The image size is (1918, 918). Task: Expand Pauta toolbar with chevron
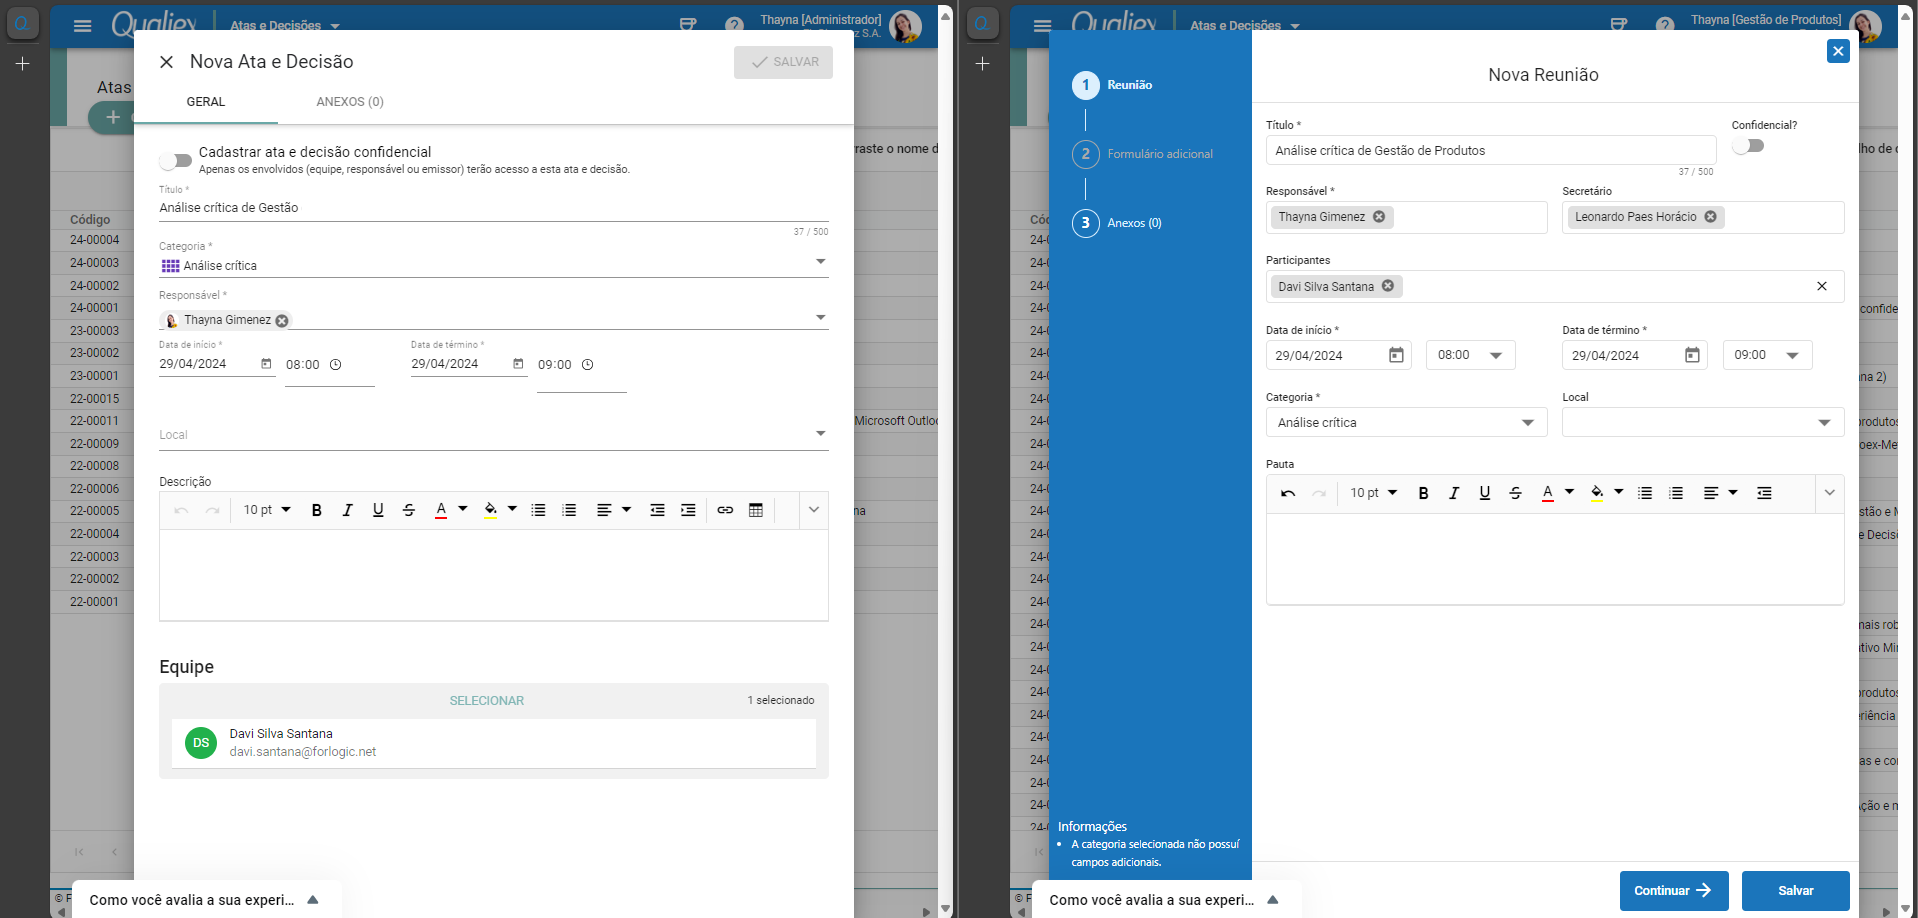coord(1829,493)
